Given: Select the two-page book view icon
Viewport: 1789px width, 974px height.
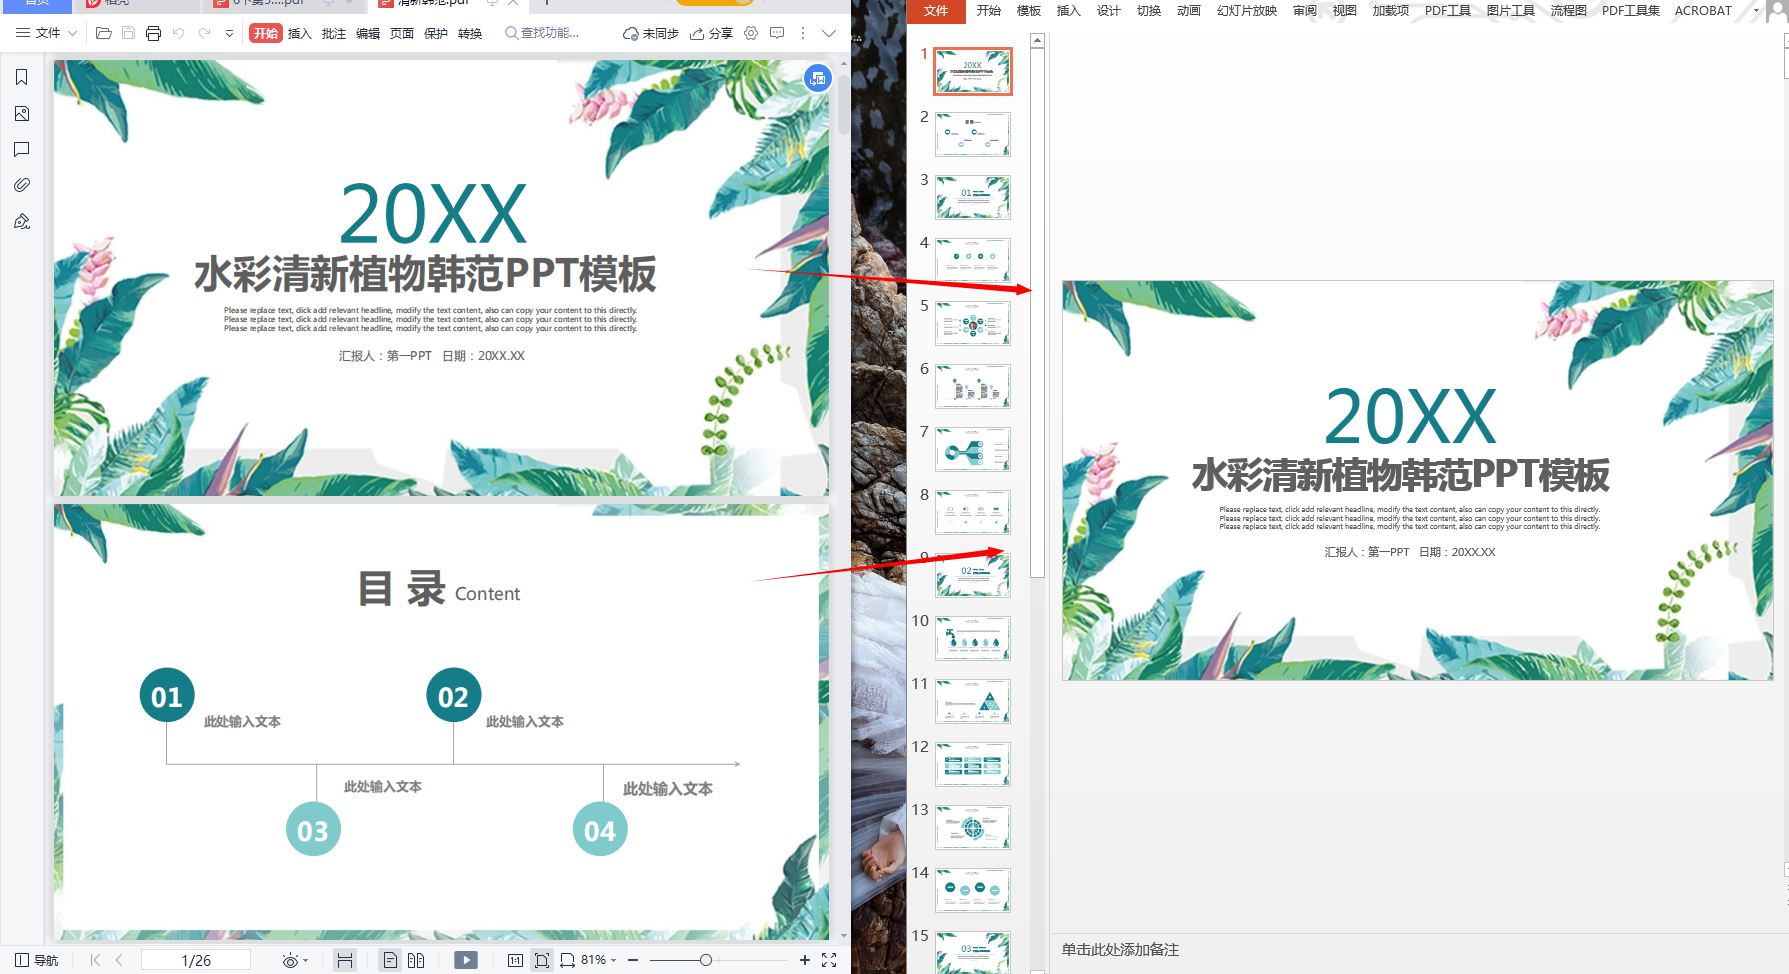Looking at the screenshot, I should tap(416, 959).
